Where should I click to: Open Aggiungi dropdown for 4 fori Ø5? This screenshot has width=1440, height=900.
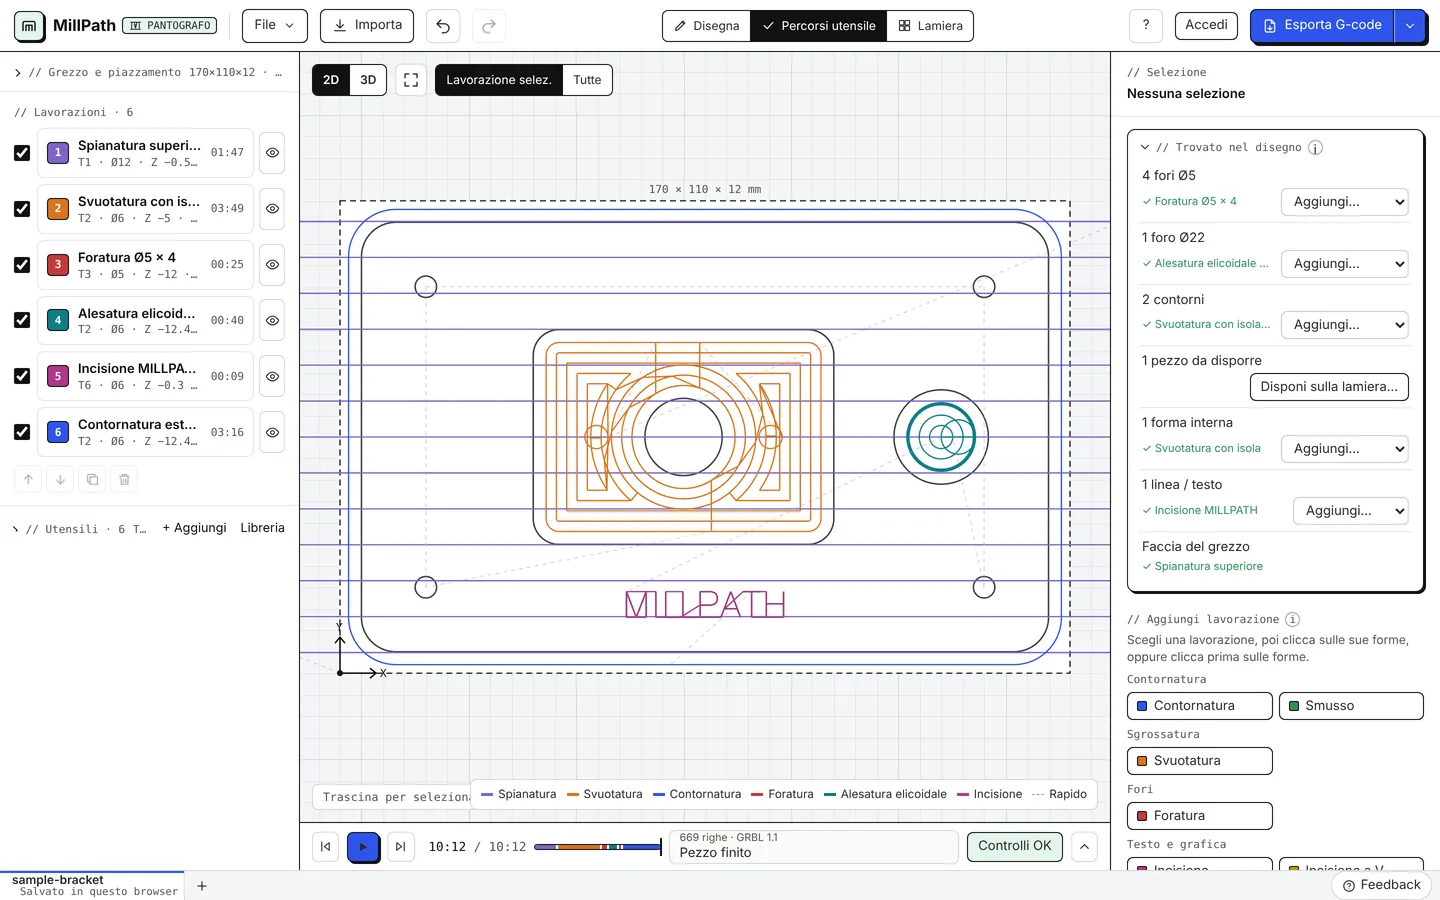coord(1345,202)
